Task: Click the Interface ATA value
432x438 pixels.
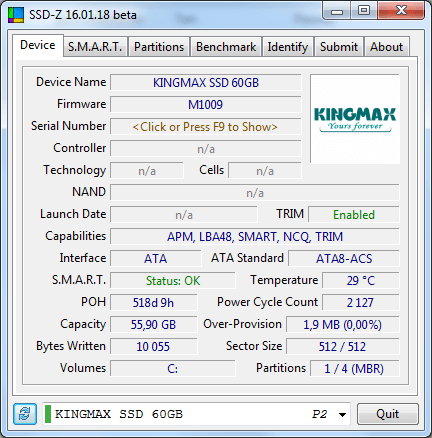Action: click(156, 259)
